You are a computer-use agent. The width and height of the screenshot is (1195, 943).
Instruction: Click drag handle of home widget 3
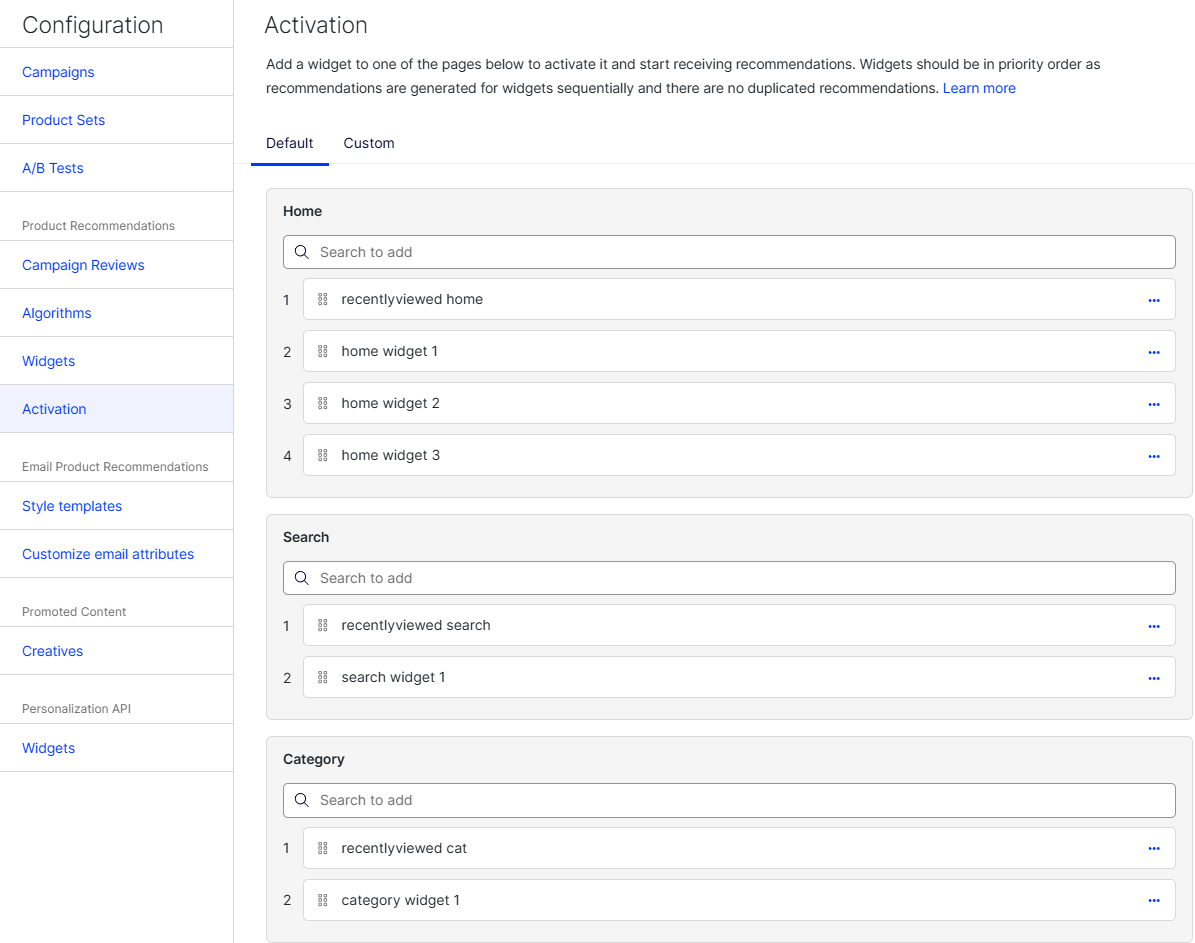pos(323,455)
